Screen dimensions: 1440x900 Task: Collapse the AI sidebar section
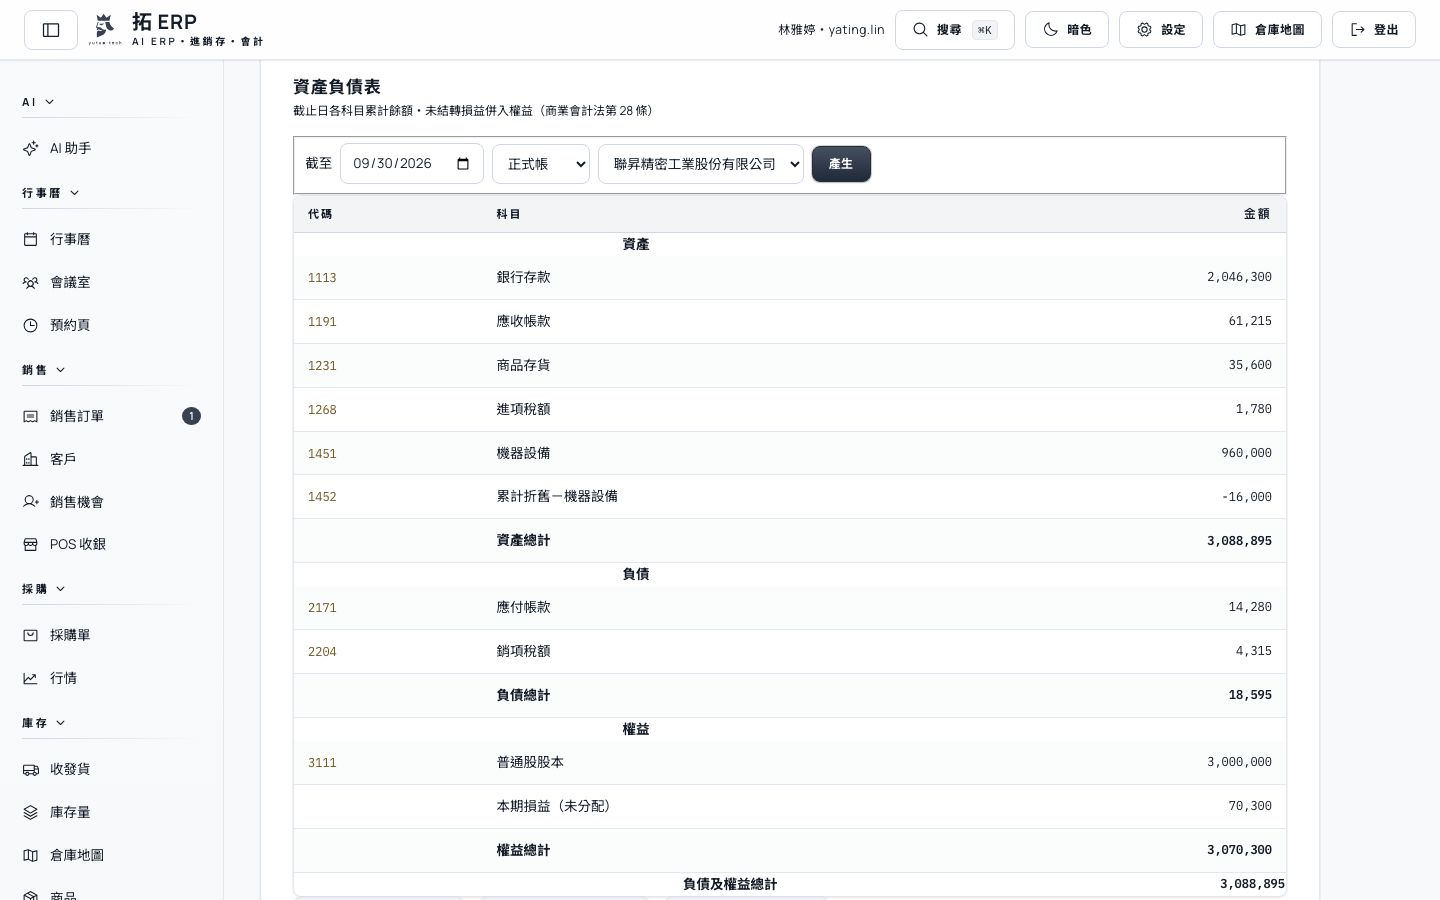38,102
